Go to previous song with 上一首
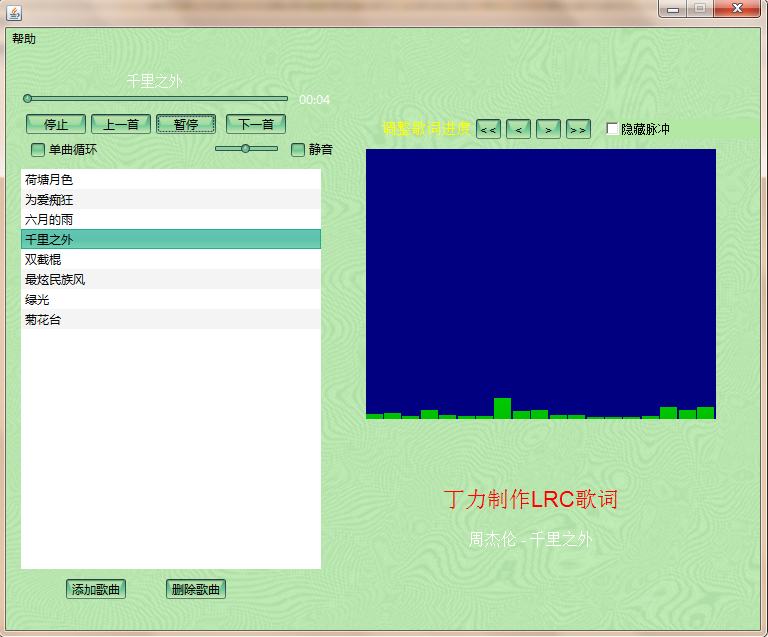This screenshot has height=637, width=768. [x=121, y=124]
